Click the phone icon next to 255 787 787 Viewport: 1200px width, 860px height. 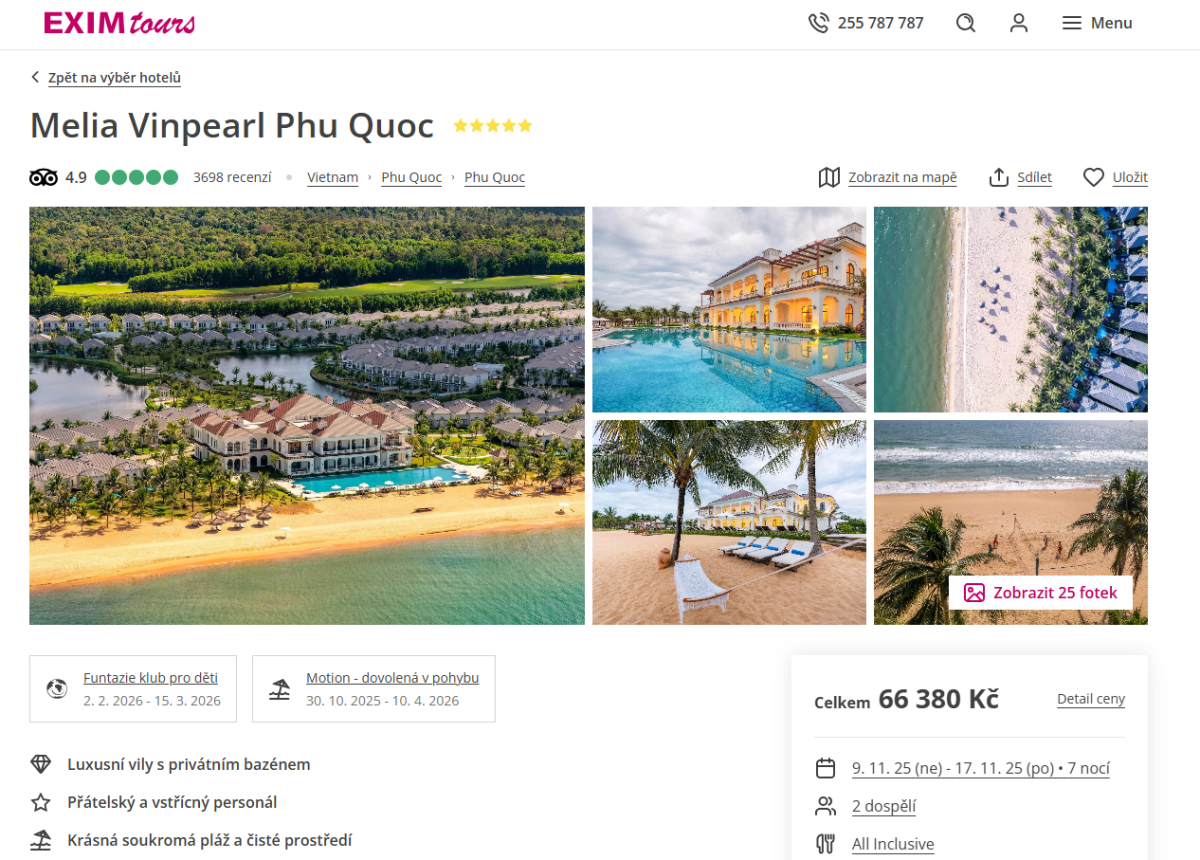pos(818,23)
